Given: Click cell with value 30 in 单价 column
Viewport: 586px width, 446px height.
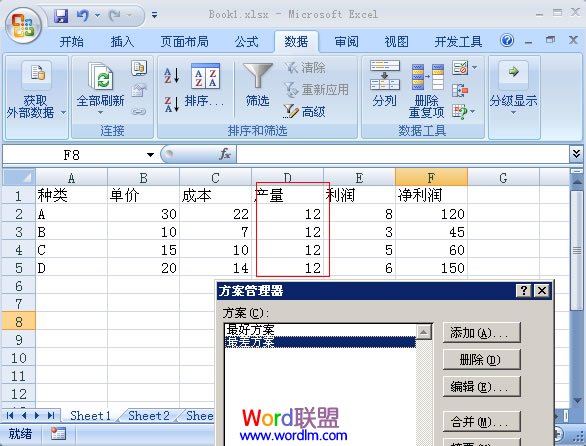Looking at the screenshot, I should coord(143,214).
